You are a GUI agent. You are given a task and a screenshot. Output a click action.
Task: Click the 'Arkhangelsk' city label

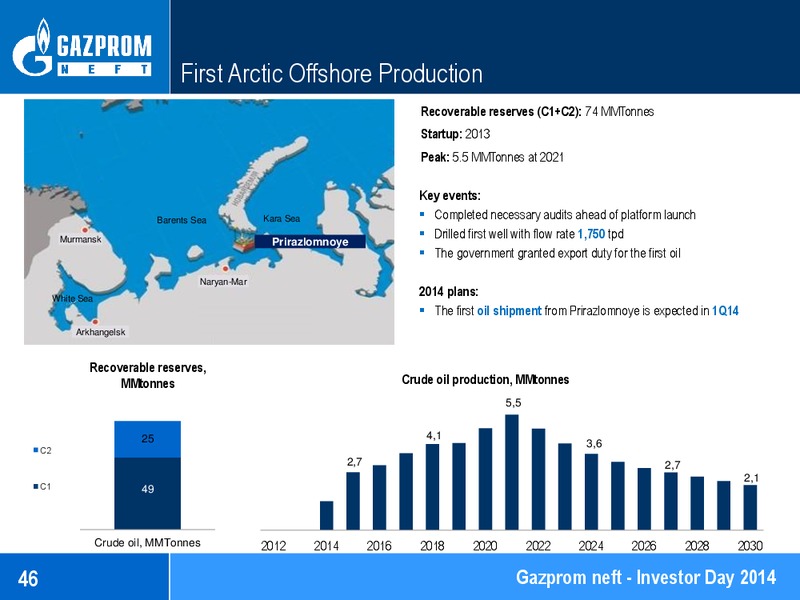point(101,332)
